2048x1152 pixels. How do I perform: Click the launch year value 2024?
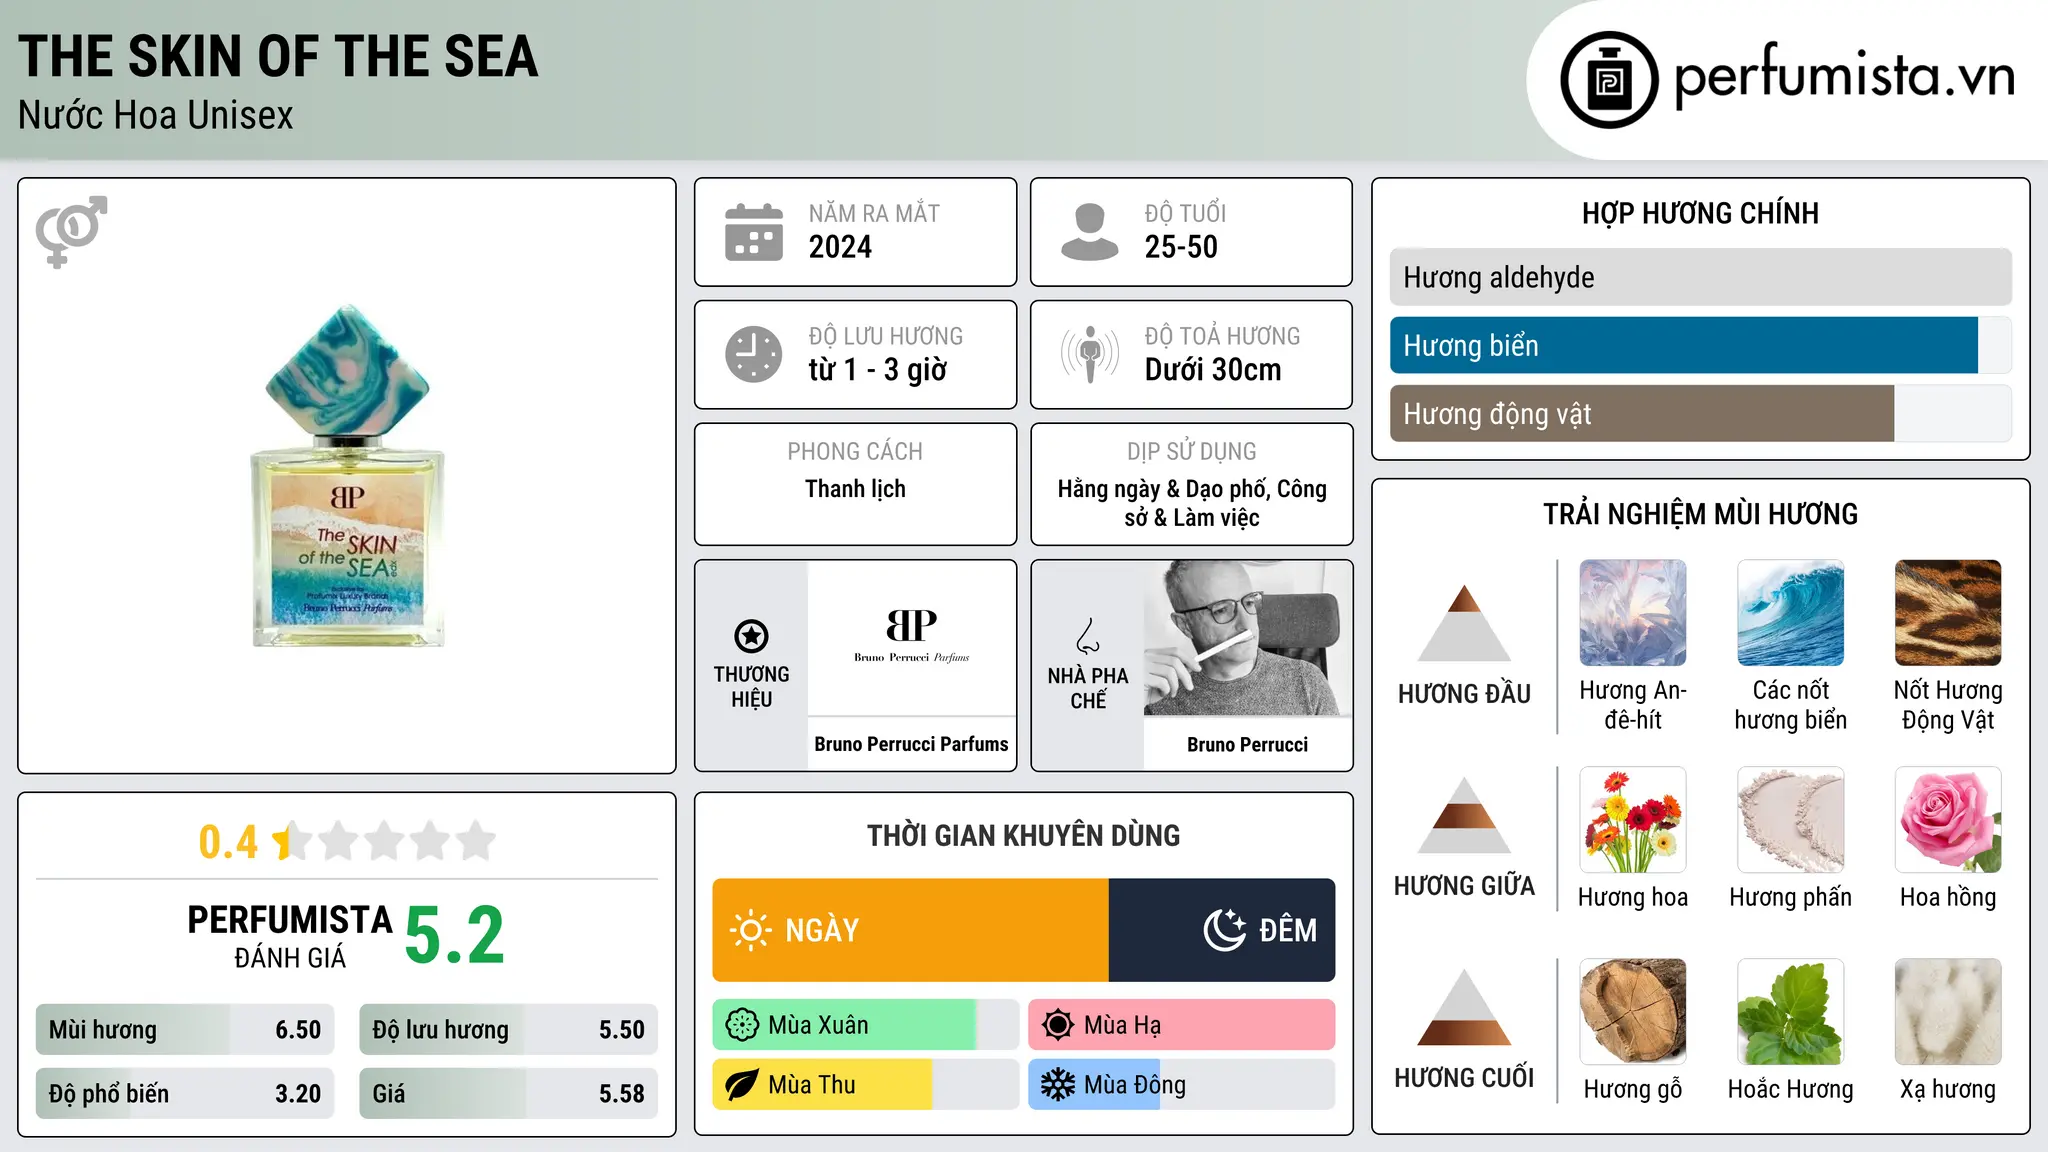click(x=840, y=247)
